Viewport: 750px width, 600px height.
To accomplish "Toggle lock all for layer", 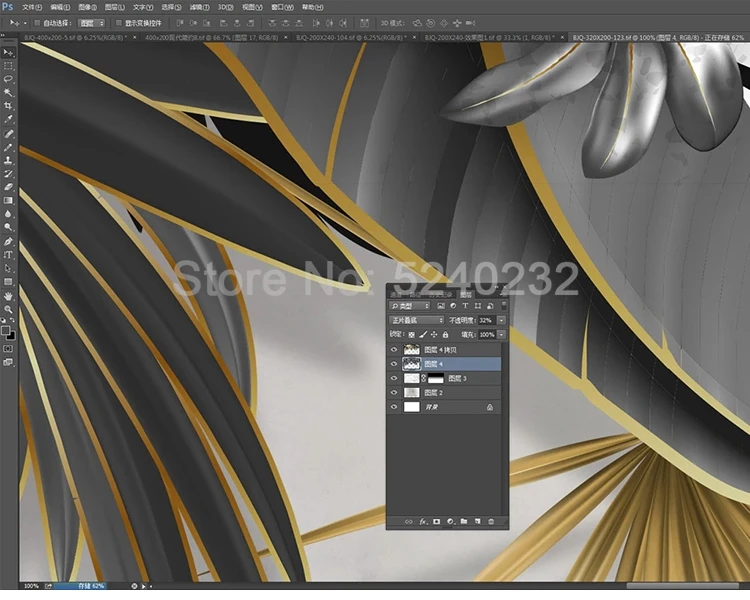I will [445, 335].
